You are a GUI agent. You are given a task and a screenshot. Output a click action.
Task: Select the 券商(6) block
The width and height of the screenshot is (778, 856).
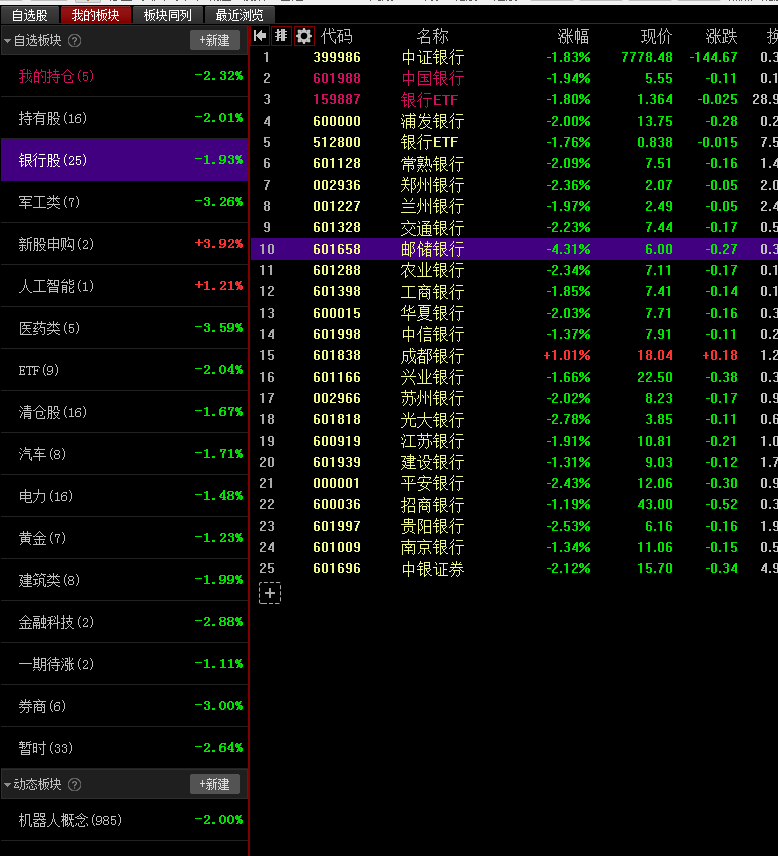pyautogui.click(x=124, y=706)
